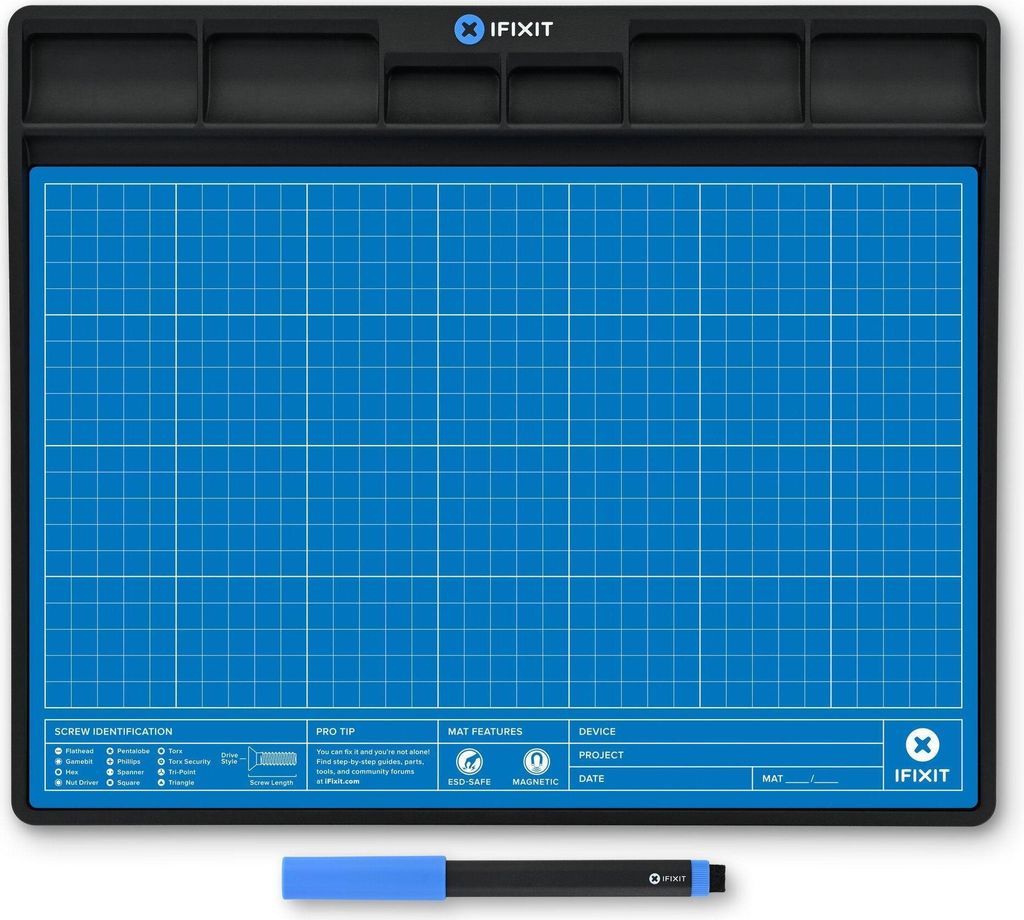
Task: Click the Magnetic feature icon
Action: pos(536,762)
